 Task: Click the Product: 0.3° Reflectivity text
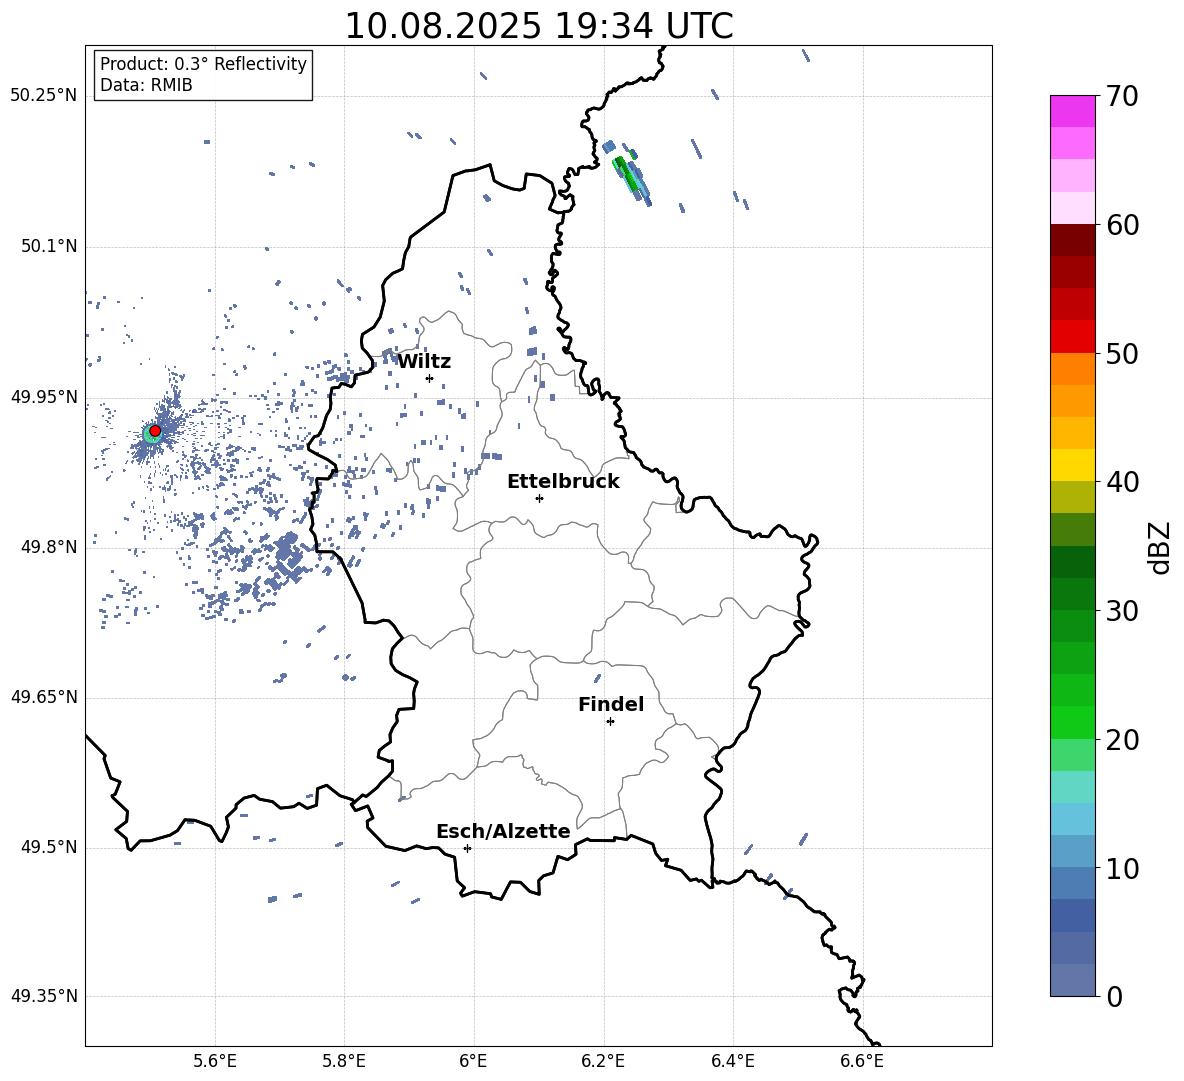(x=203, y=64)
